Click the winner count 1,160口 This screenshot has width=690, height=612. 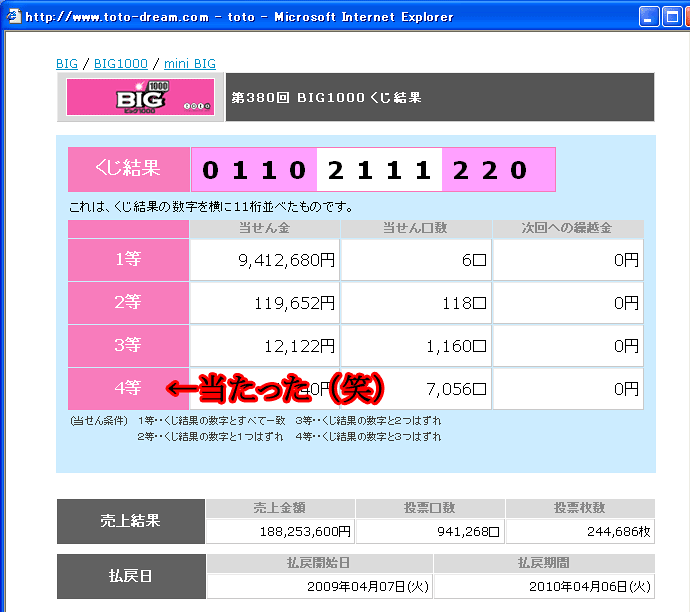pos(456,346)
